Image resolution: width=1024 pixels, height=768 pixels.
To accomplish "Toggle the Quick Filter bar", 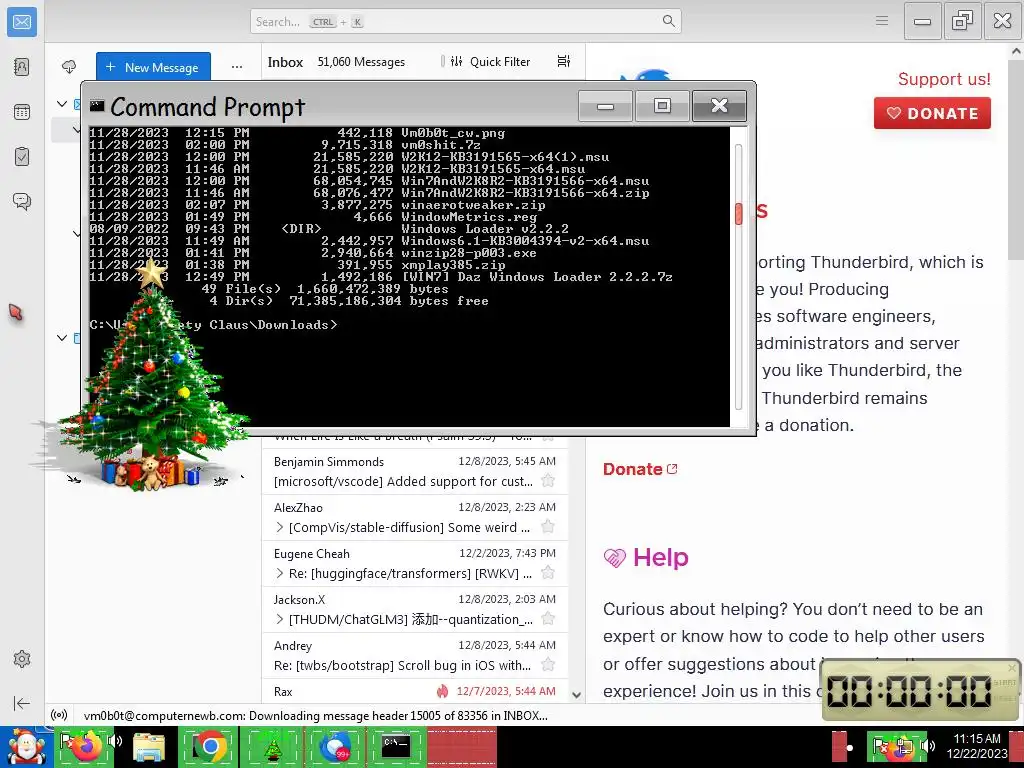I will click(x=491, y=61).
